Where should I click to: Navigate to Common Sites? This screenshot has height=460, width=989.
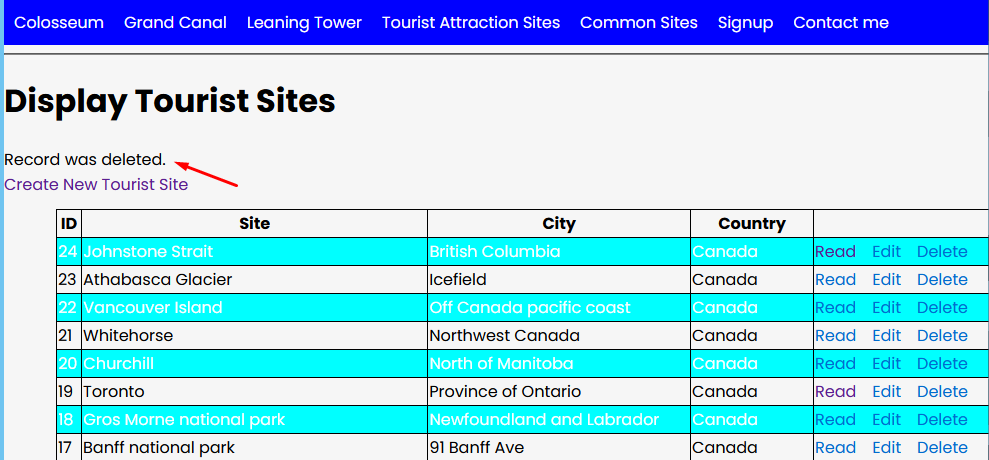click(x=639, y=22)
